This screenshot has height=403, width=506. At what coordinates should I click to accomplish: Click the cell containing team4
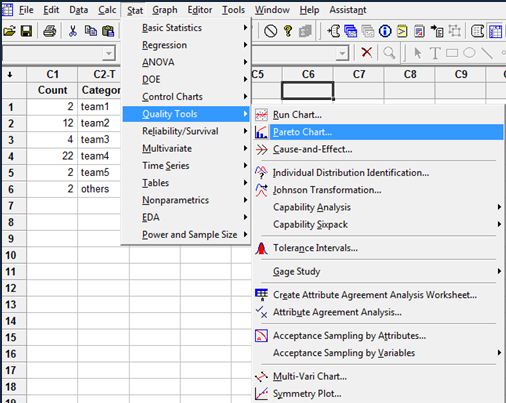click(x=99, y=156)
